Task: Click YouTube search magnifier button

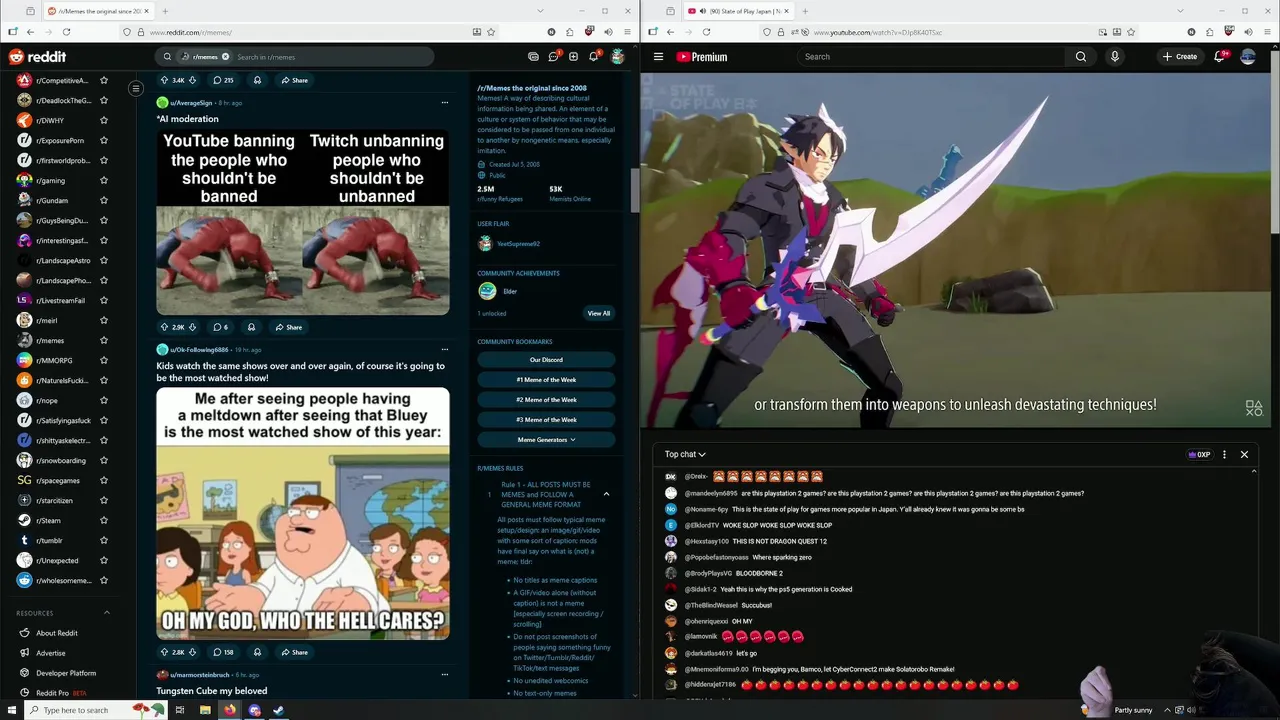Action: (x=1081, y=57)
